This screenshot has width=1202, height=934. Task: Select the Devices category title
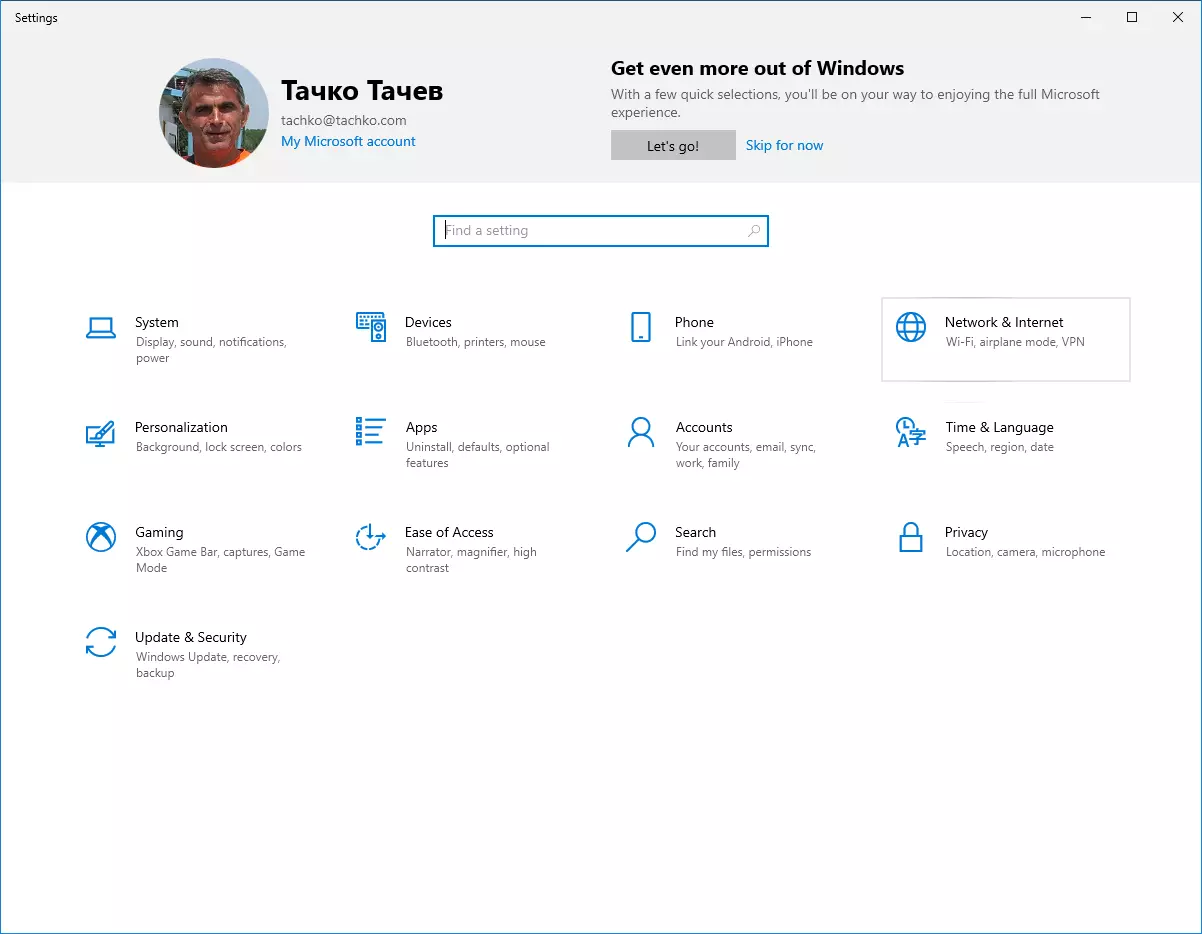tap(428, 322)
